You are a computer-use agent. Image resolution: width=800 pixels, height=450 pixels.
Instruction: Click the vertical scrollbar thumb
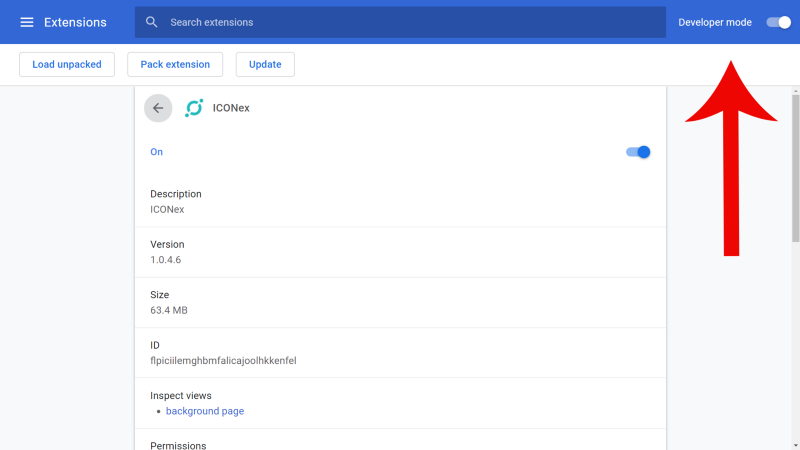pyautogui.click(x=795, y=168)
